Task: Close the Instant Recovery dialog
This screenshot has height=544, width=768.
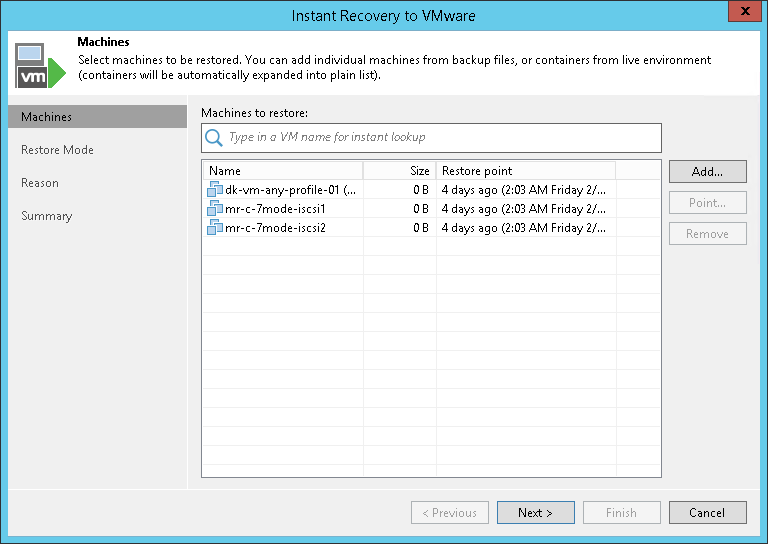Action: coord(740,15)
